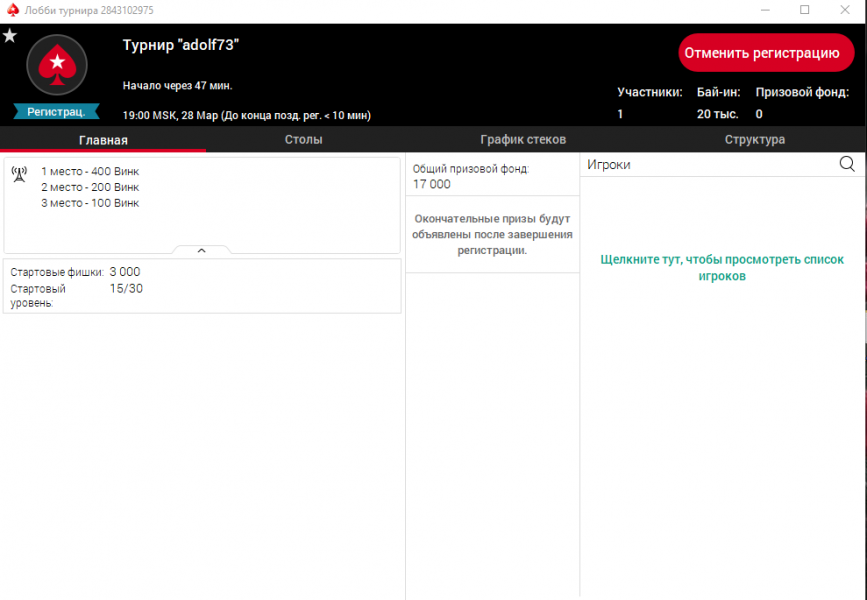Switch to the Главная tab
The width and height of the screenshot is (867, 600).
103,140
